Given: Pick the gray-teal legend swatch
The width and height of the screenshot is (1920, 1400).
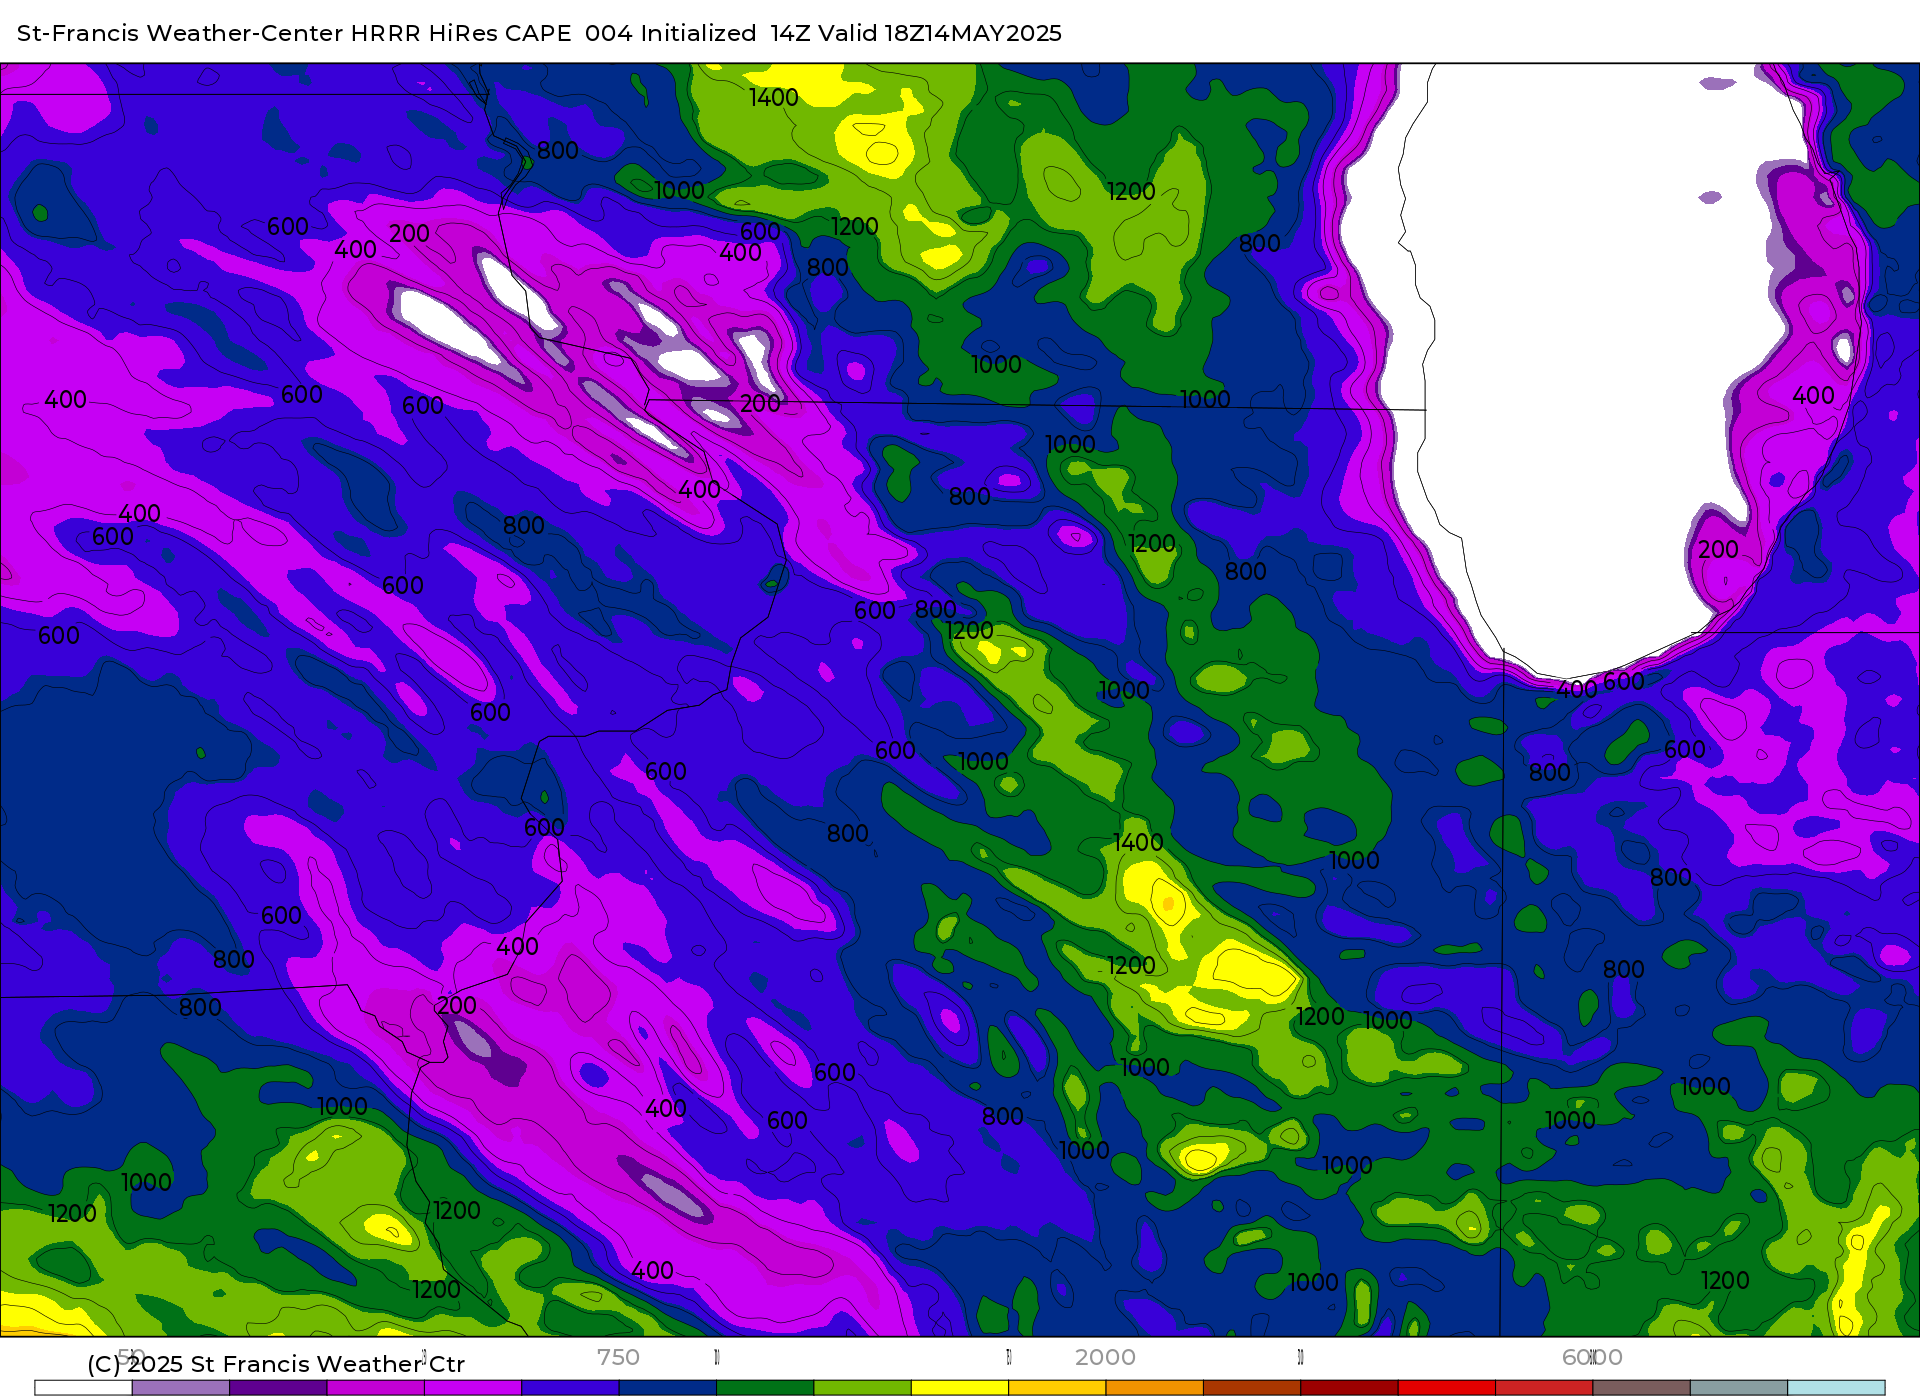Looking at the screenshot, I should point(1739,1388).
